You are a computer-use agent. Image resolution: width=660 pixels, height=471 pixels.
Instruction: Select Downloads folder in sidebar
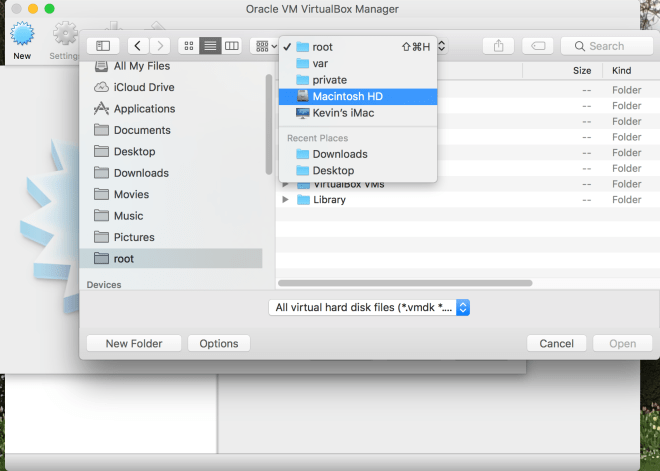tap(141, 173)
